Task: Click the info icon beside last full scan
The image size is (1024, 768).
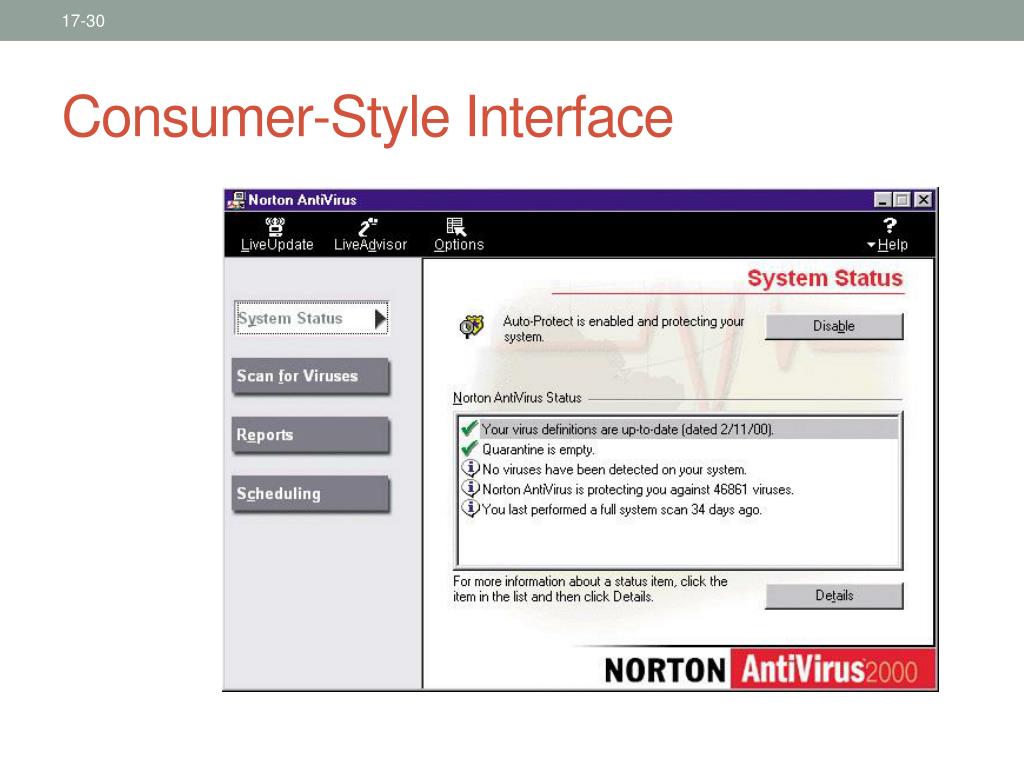Action: coord(470,508)
